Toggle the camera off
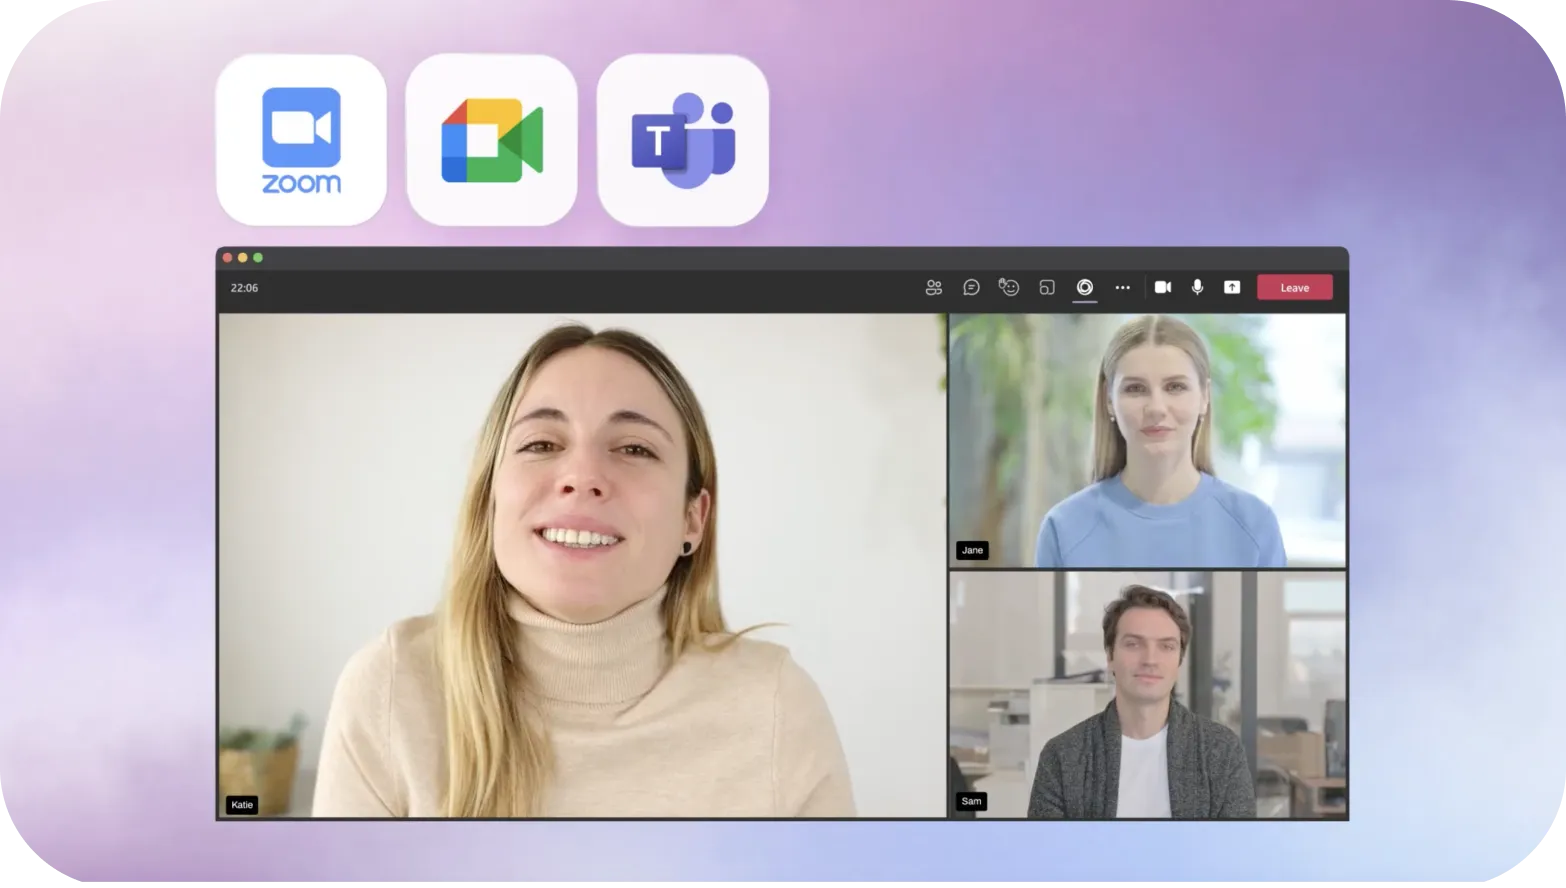The height and width of the screenshot is (888, 1566). 1163,287
